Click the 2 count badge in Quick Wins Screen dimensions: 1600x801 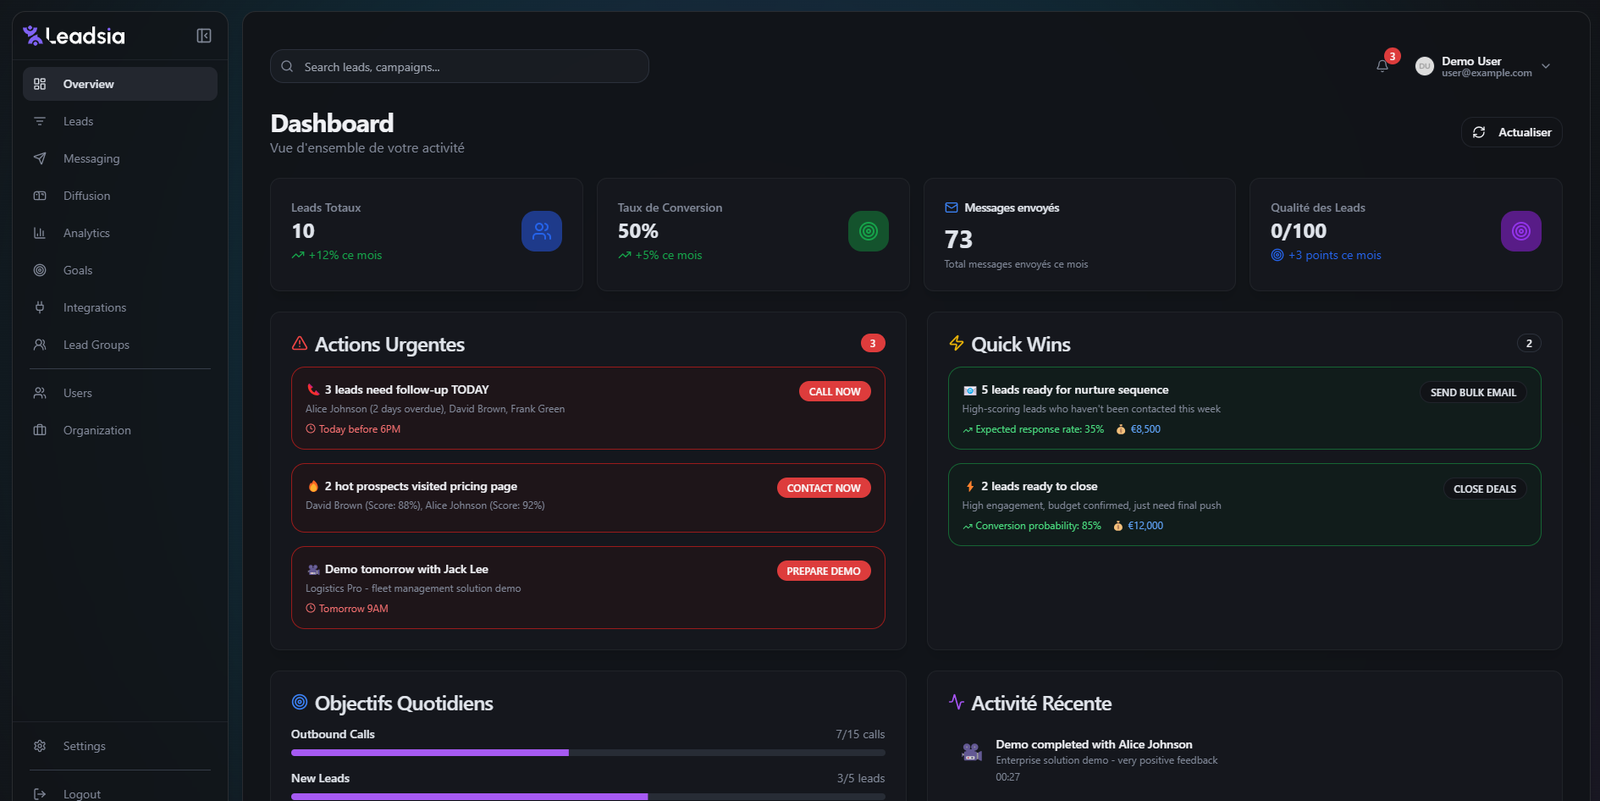1529,343
